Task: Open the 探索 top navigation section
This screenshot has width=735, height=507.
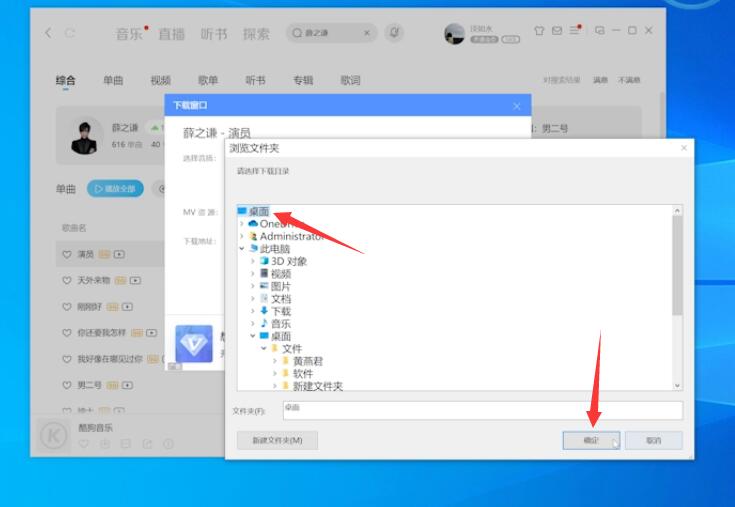Action: [256, 34]
